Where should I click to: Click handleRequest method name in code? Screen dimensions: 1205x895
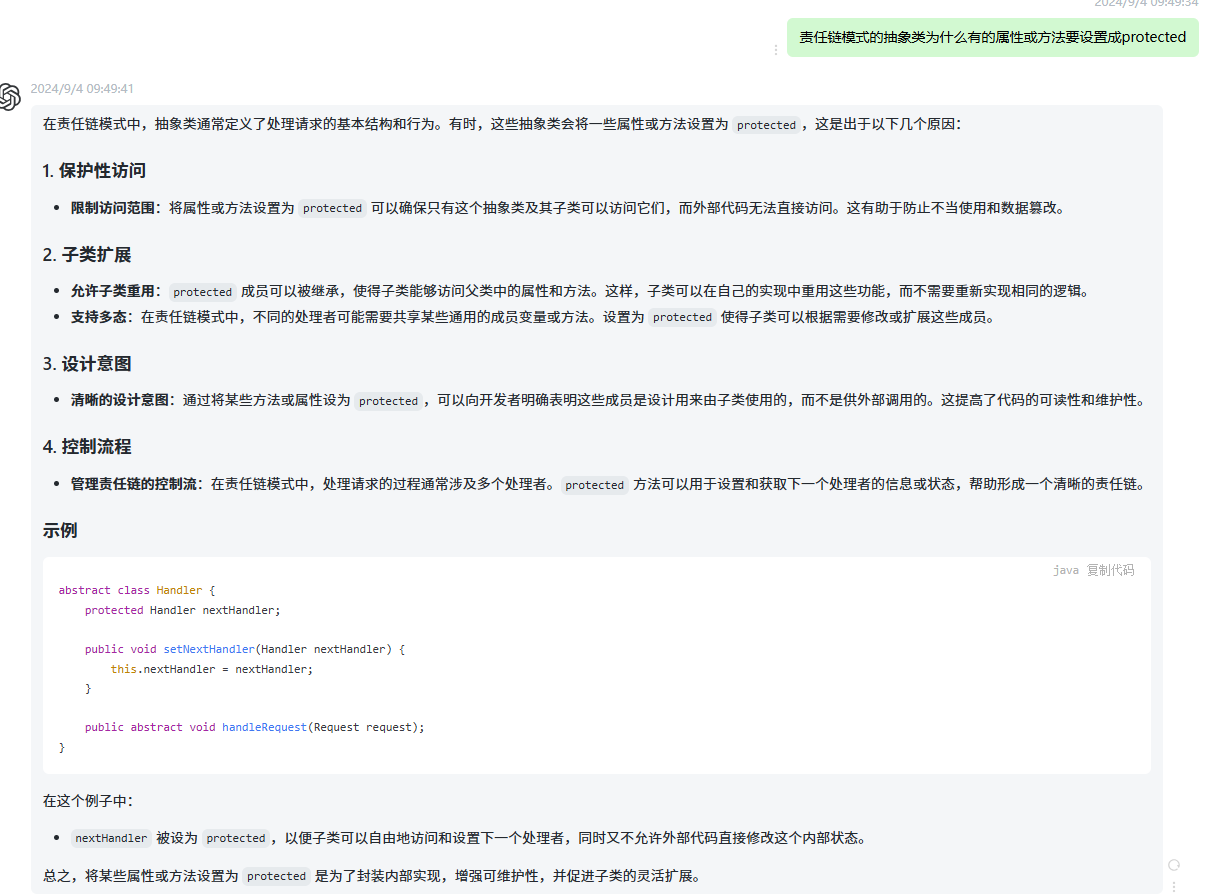[264, 727]
